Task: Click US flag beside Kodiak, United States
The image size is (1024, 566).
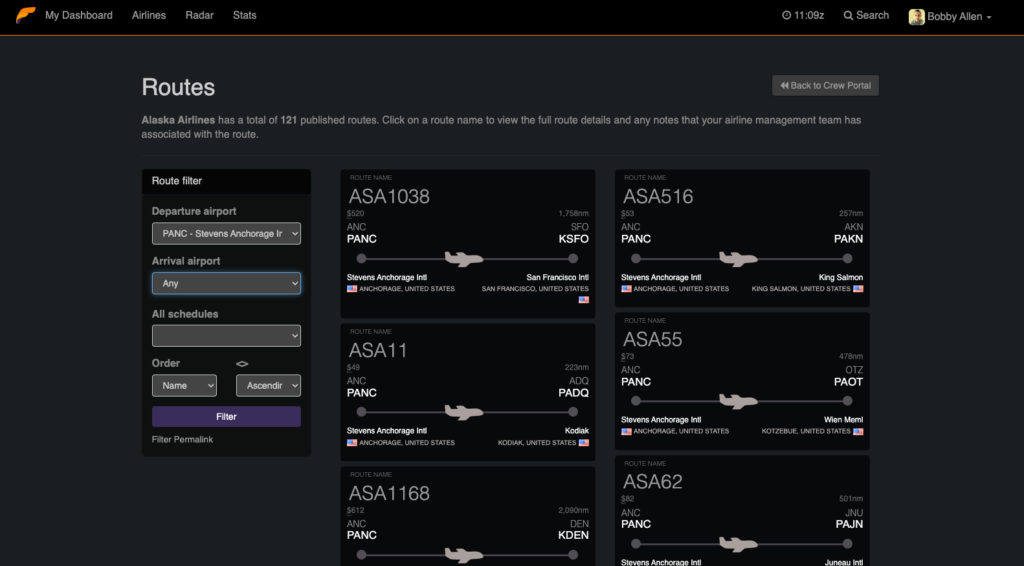Action: point(584,443)
